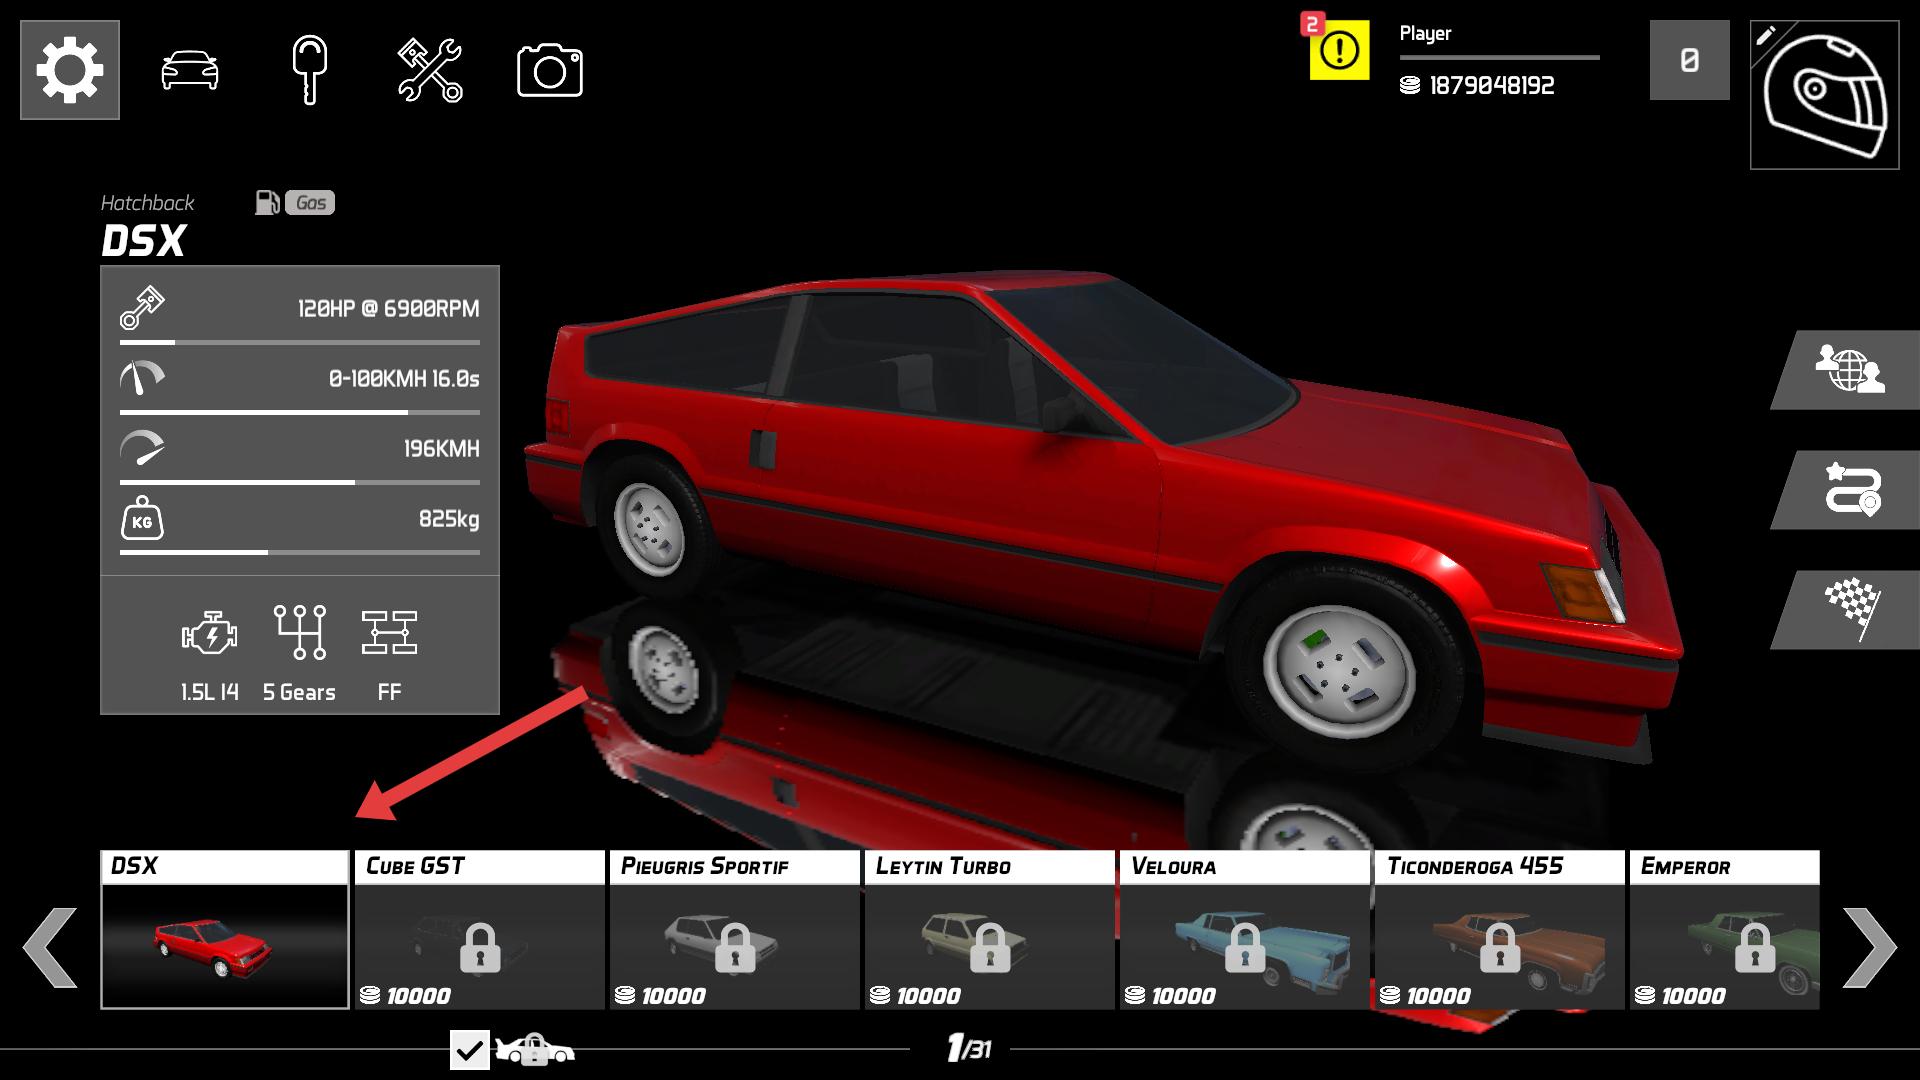This screenshot has height=1080, width=1920.
Task: Click the key icon
Action: (310, 70)
